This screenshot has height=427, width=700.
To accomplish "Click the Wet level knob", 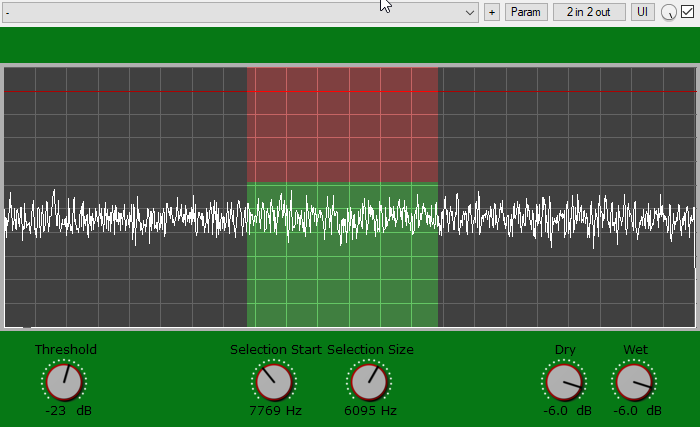I will tap(635, 381).
